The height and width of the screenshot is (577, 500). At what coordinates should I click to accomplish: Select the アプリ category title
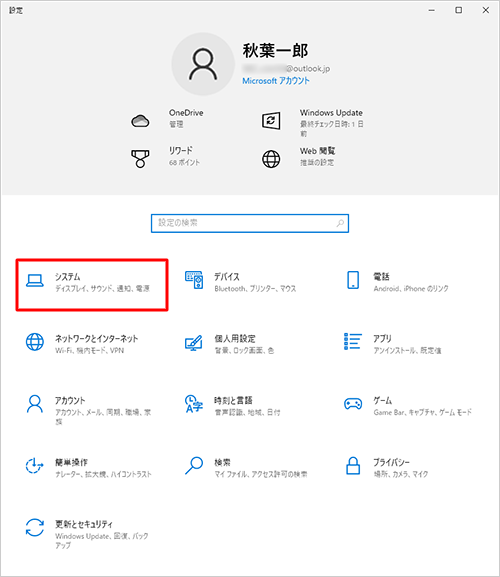pos(382,338)
